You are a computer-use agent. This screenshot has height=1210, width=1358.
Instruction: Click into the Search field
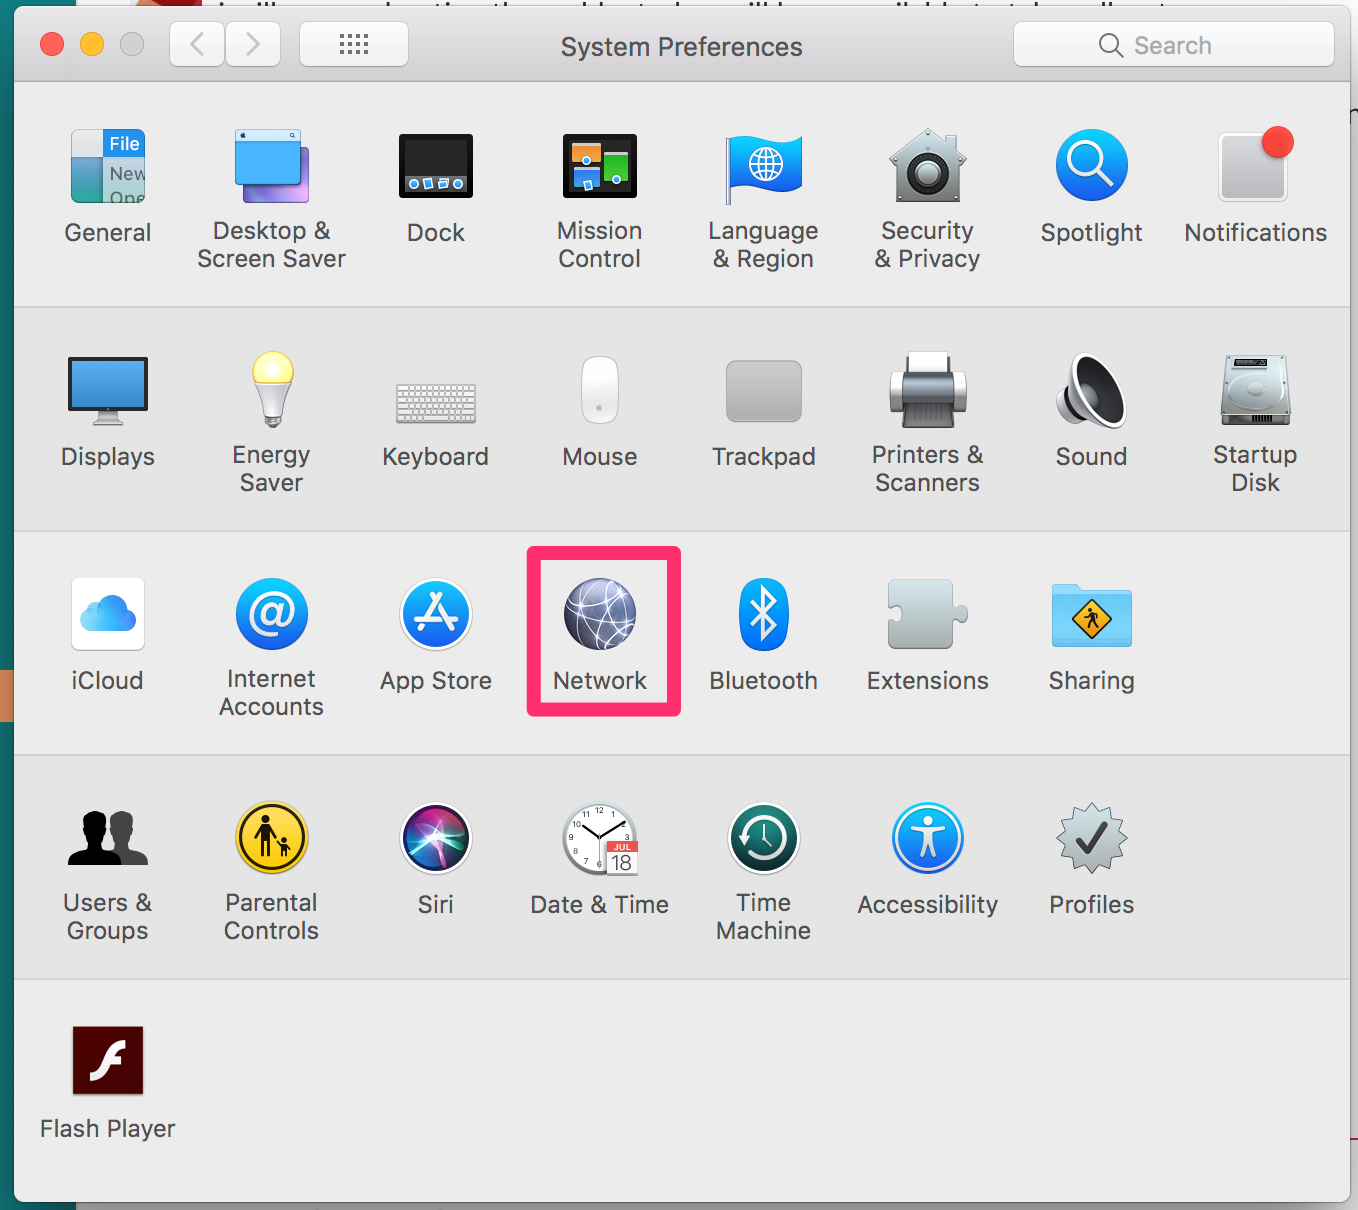coord(1174,45)
